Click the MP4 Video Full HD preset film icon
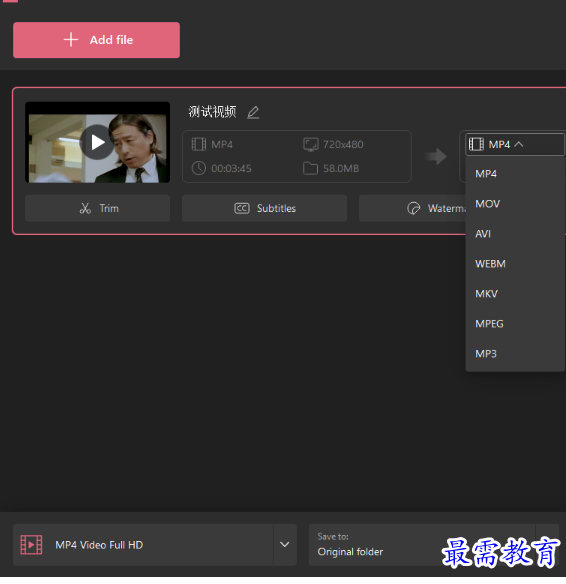The width and height of the screenshot is (566, 584). 31,545
